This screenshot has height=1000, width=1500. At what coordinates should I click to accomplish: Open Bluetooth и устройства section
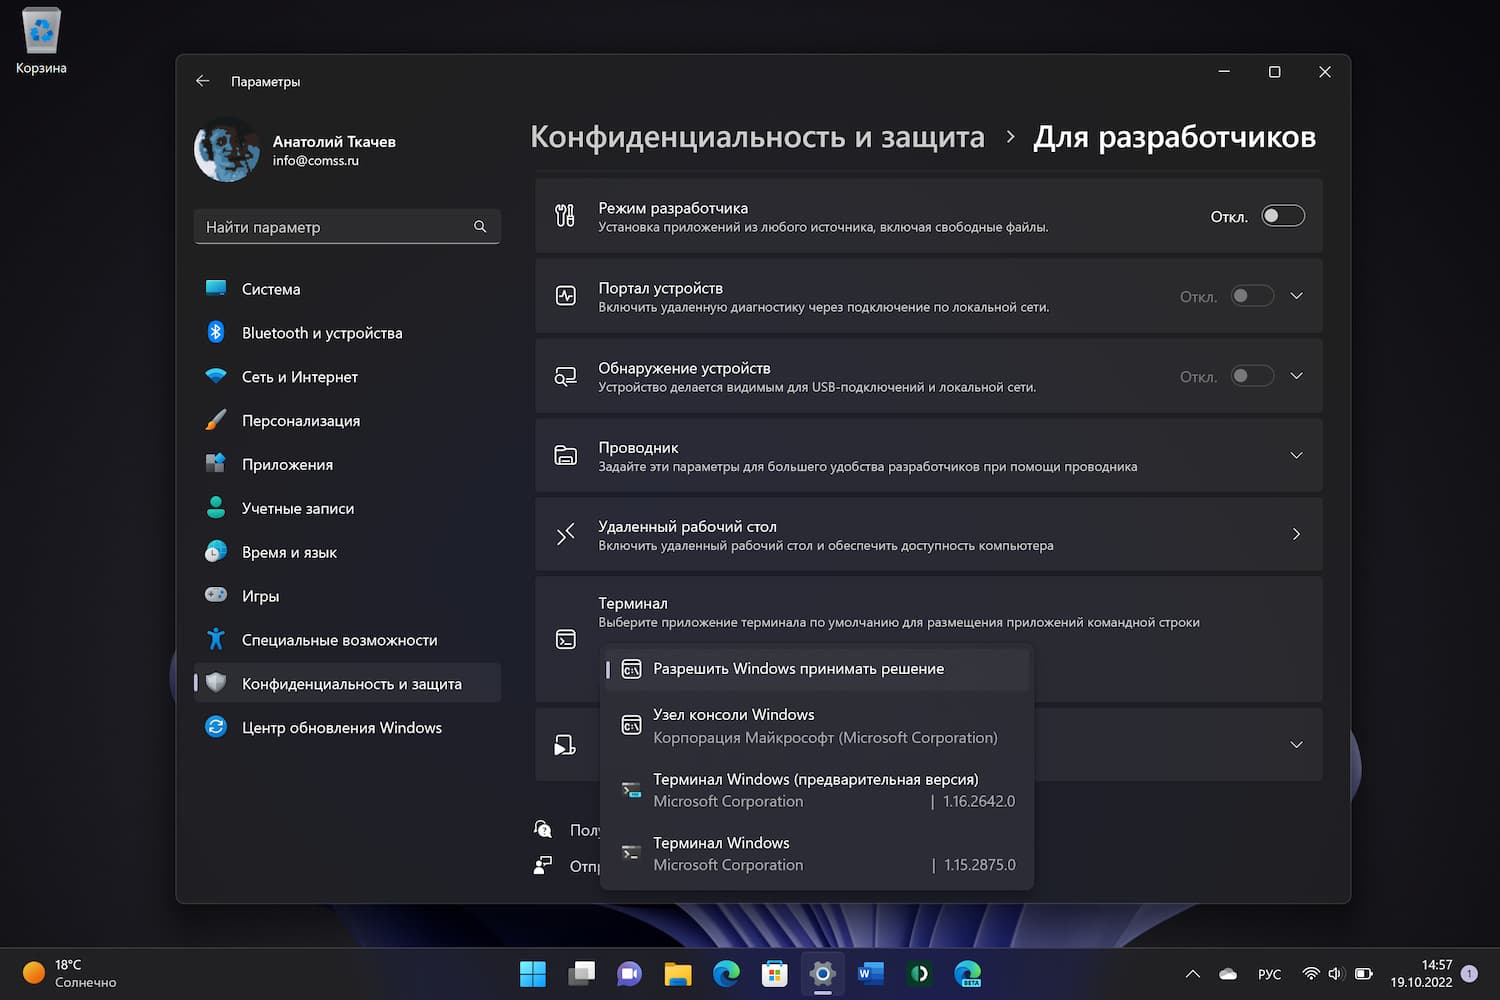coord(321,333)
